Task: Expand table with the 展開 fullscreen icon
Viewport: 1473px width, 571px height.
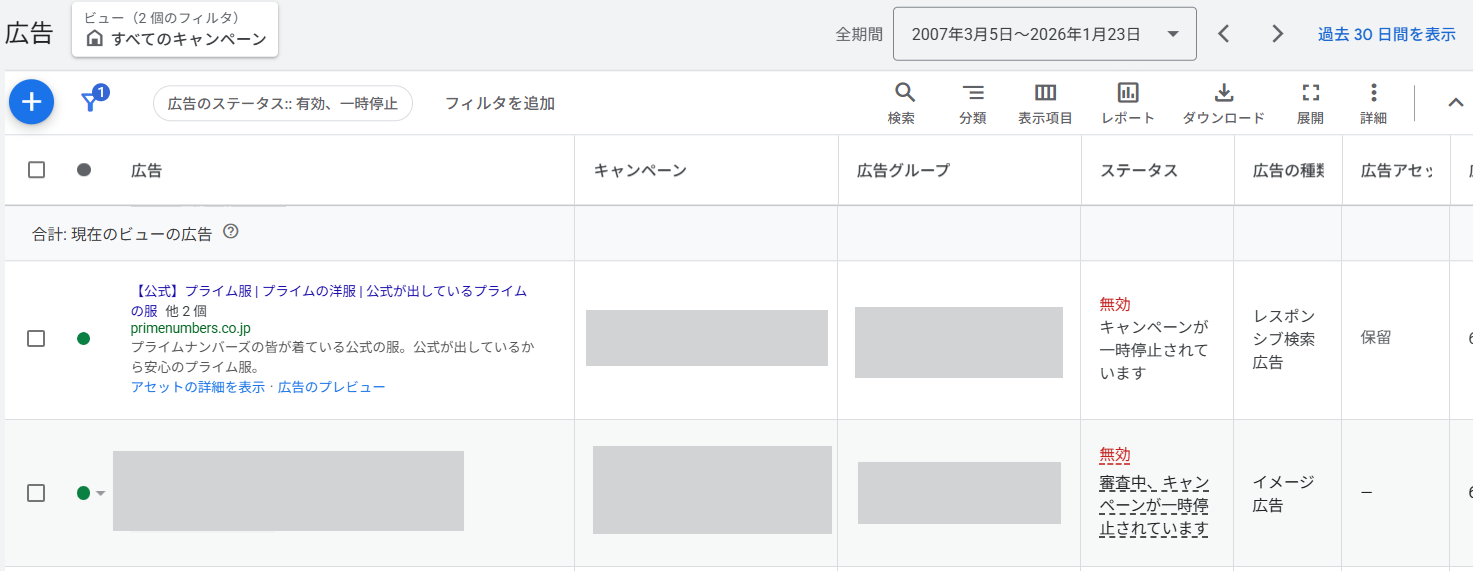Action: coord(1310,93)
